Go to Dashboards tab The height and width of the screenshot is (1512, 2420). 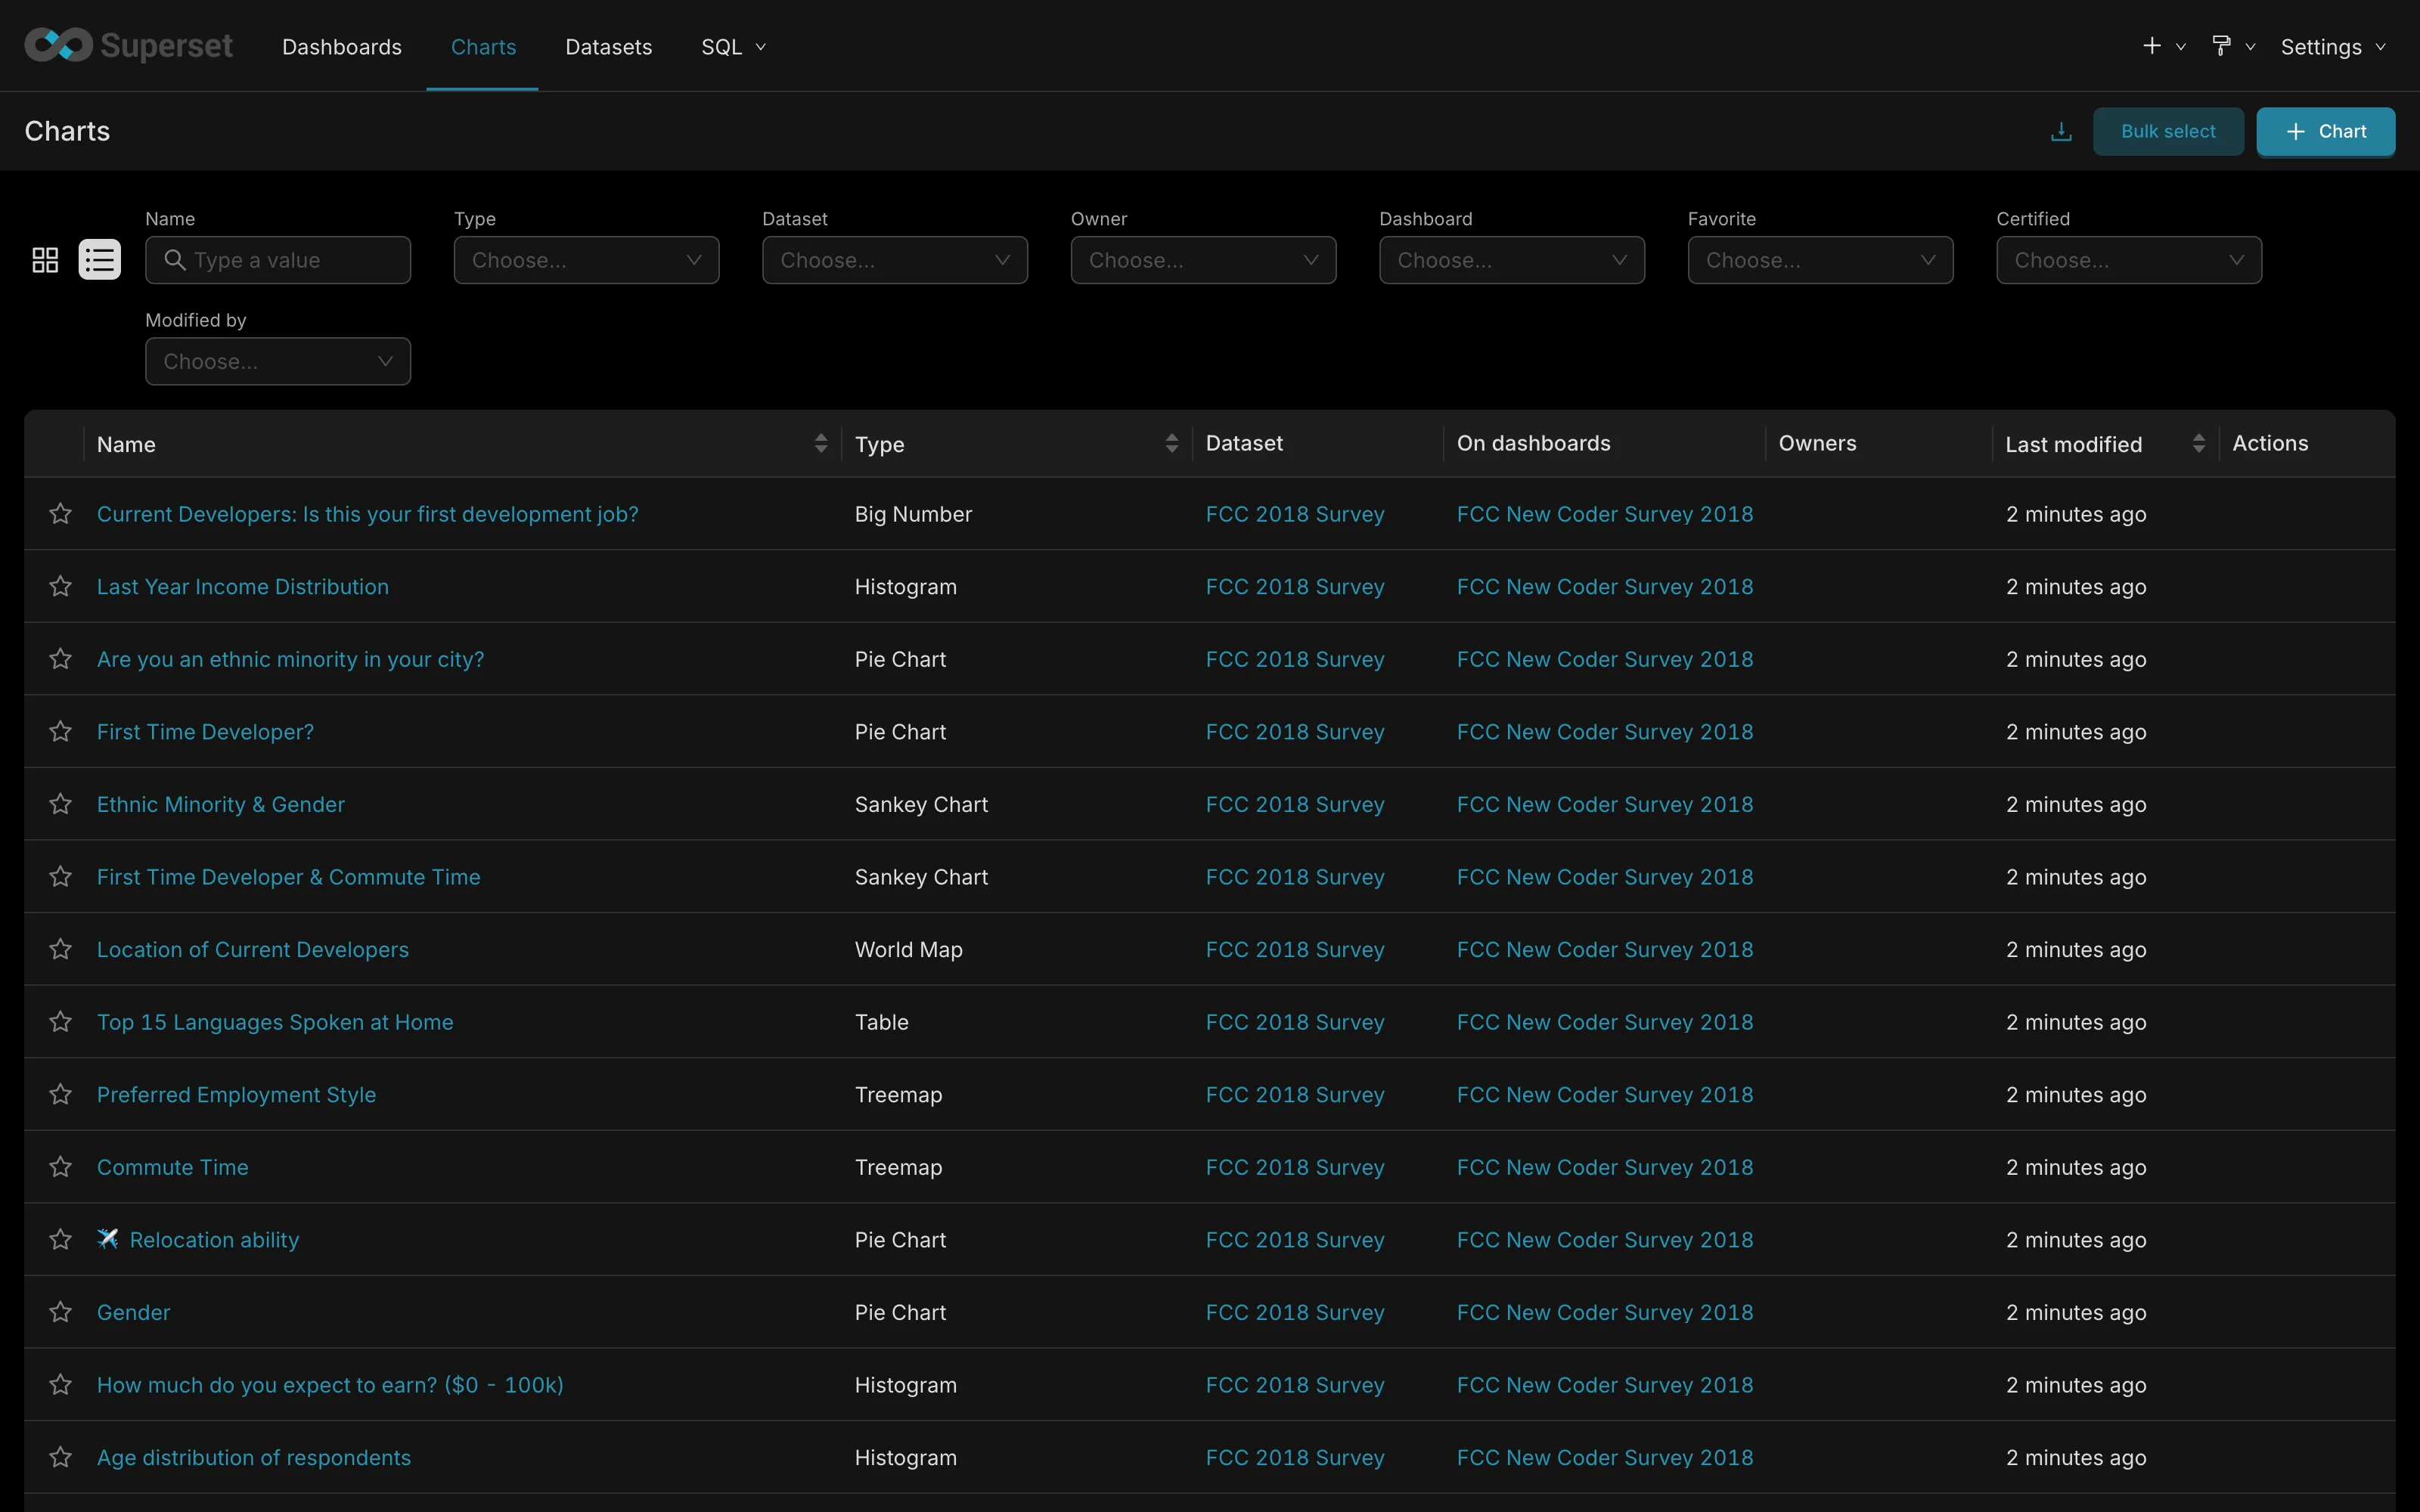[342, 47]
